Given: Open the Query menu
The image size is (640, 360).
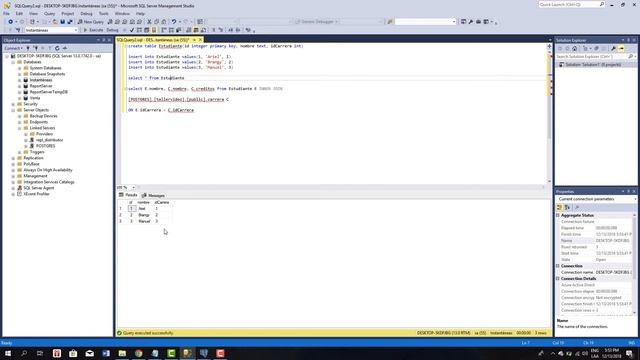Looking at the screenshot, I should (x=49, y=13).
